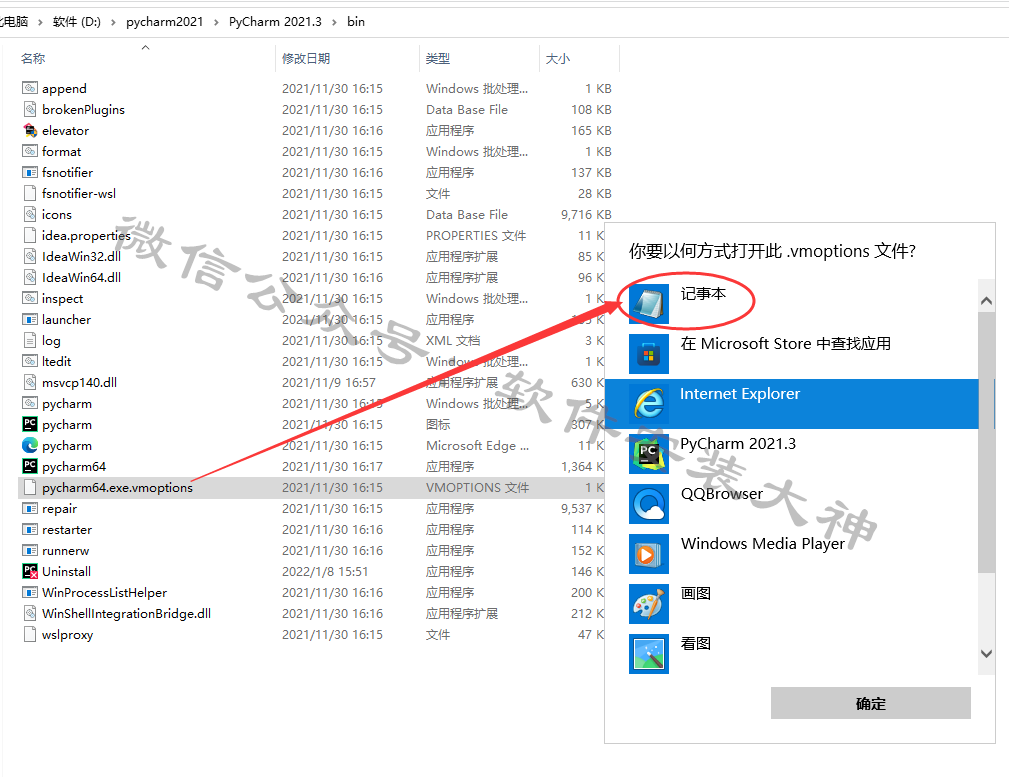Select the 看图 list entry
Screen dimensions: 1009x777
coord(791,653)
